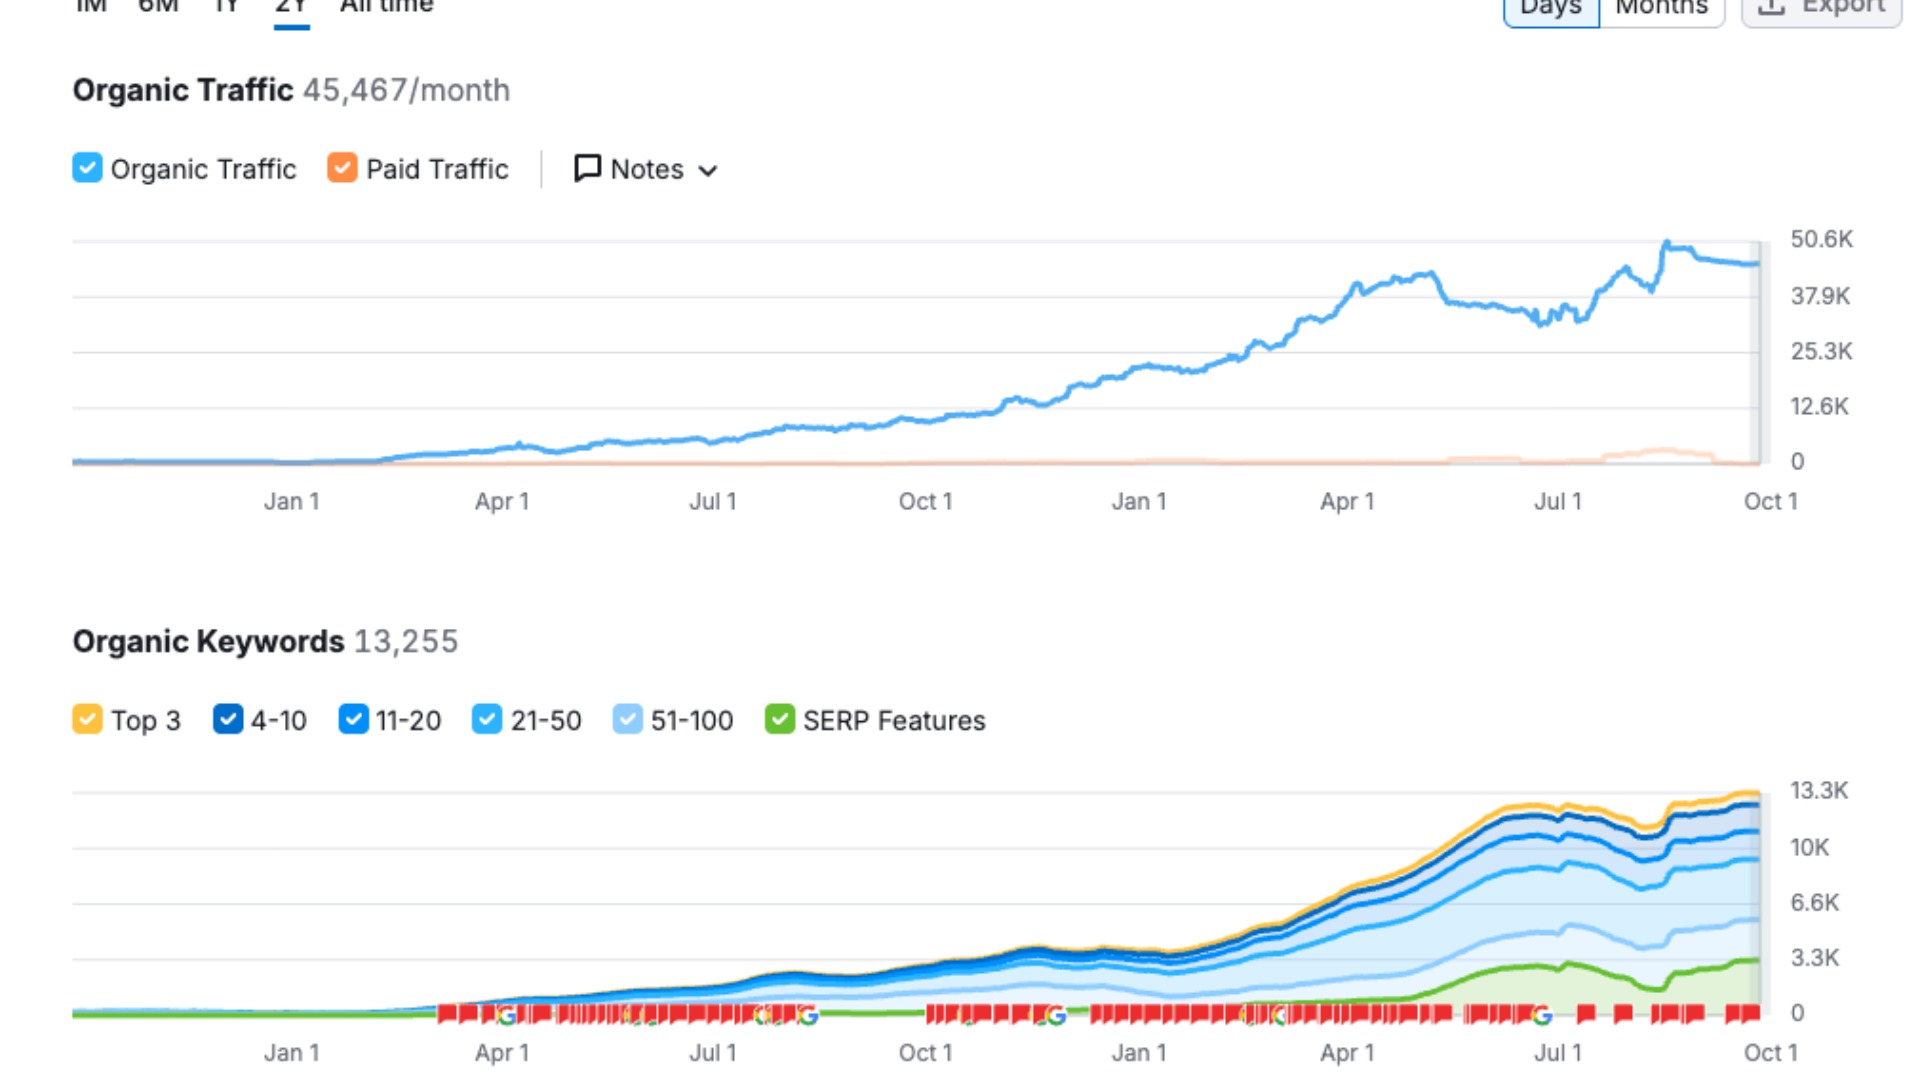Image resolution: width=1920 pixels, height=1080 pixels.
Task: Switch to the 2Y time range
Action: (x=291, y=8)
